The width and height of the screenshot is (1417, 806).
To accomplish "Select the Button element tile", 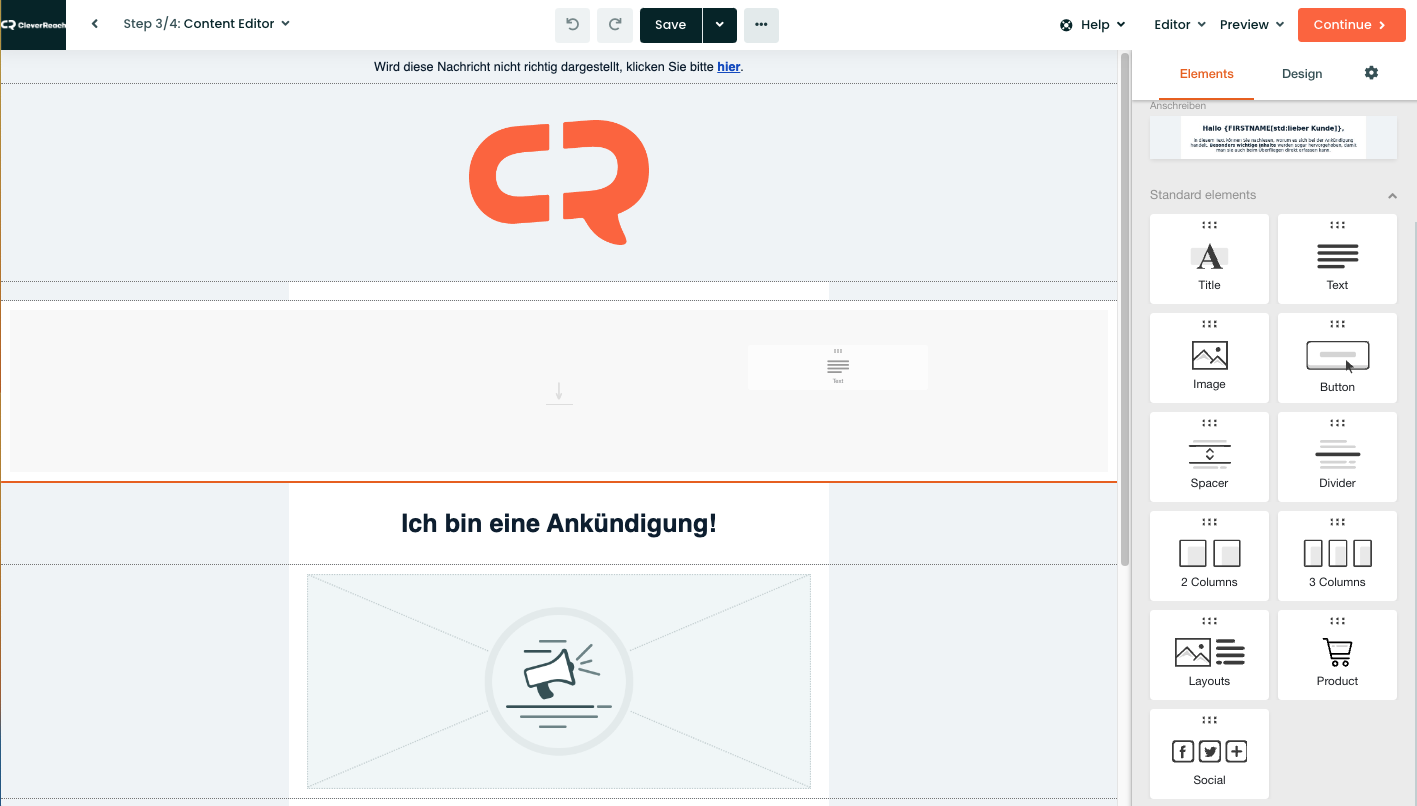I will [x=1337, y=358].
